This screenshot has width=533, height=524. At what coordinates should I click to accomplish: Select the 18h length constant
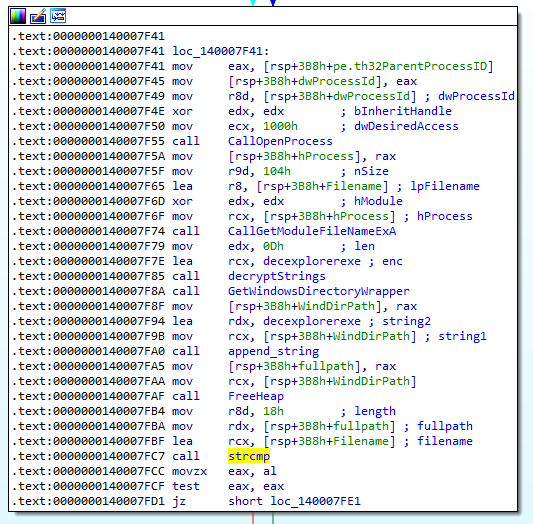coord(273,411)
